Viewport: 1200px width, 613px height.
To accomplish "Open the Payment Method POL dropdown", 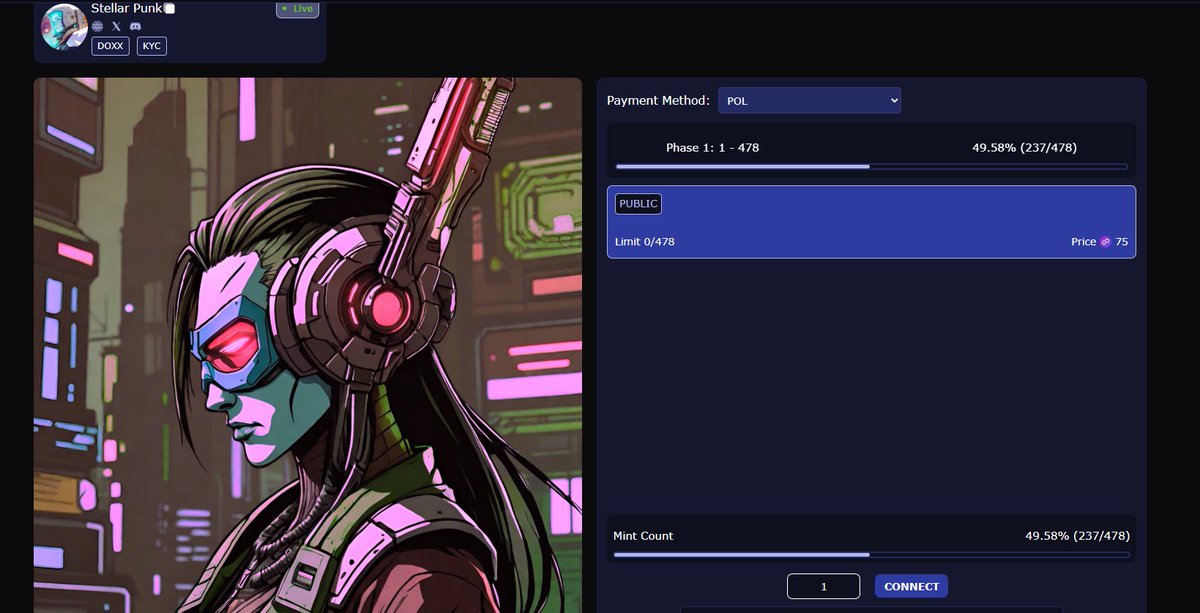I will (809, 101).
